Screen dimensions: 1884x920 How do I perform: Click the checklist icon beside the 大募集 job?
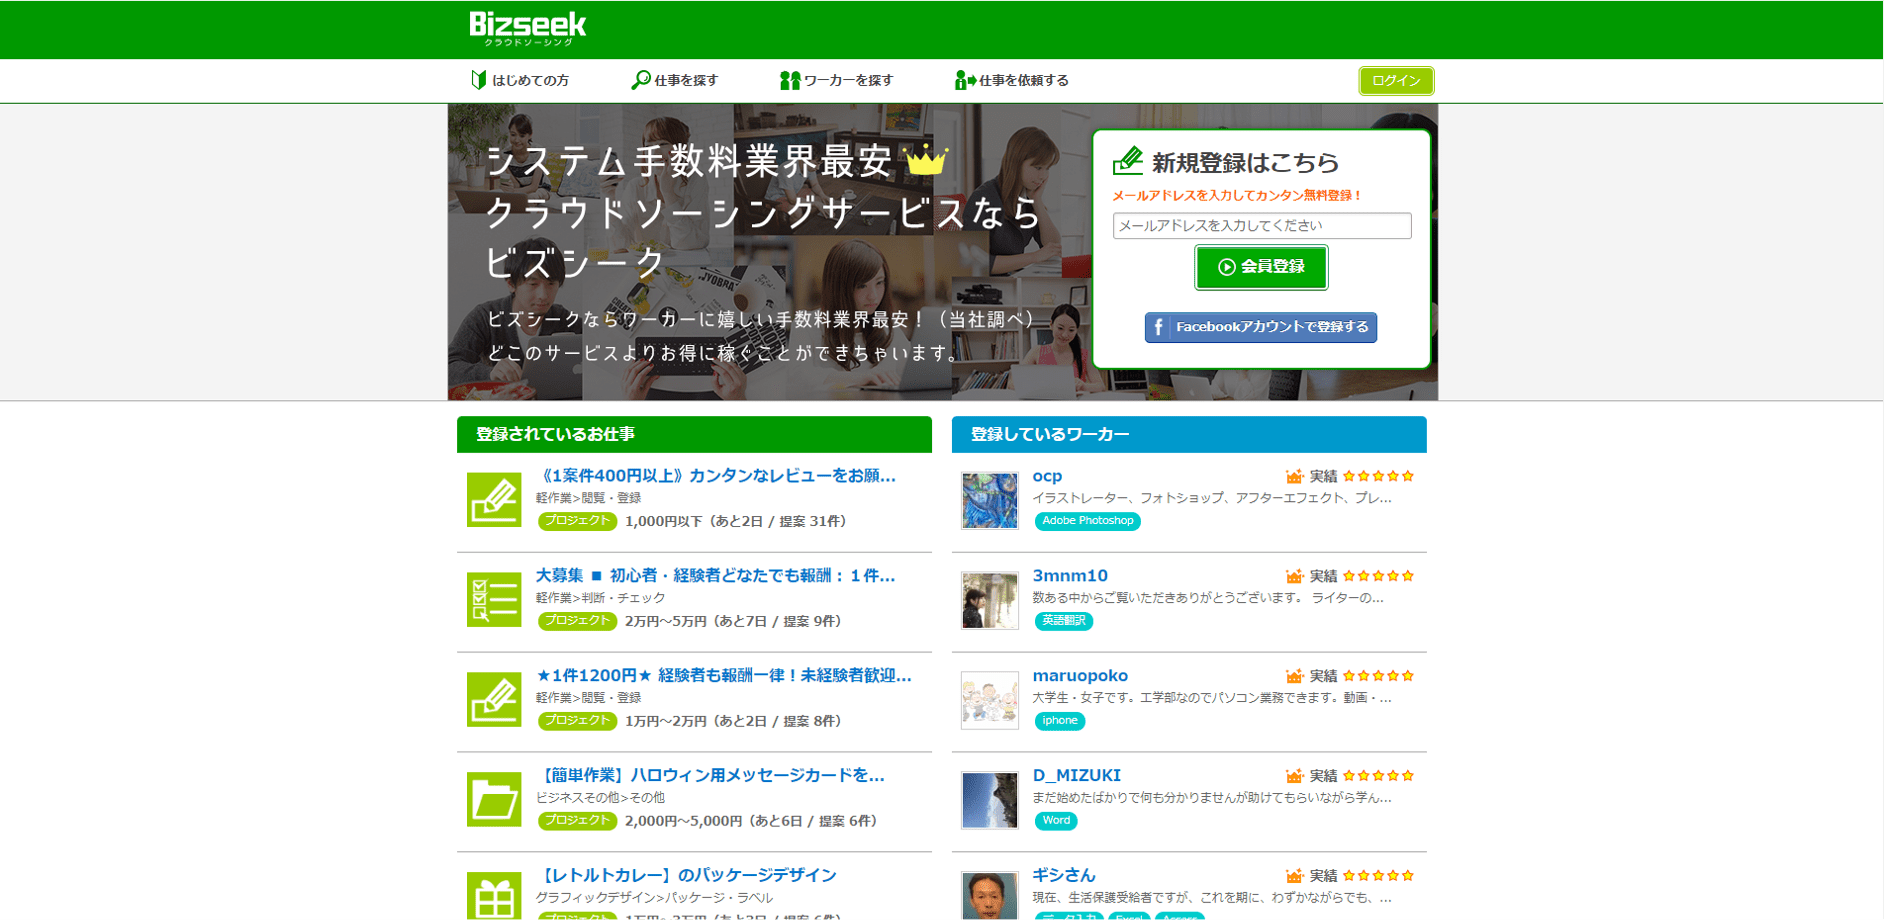[x=493, y=599]
